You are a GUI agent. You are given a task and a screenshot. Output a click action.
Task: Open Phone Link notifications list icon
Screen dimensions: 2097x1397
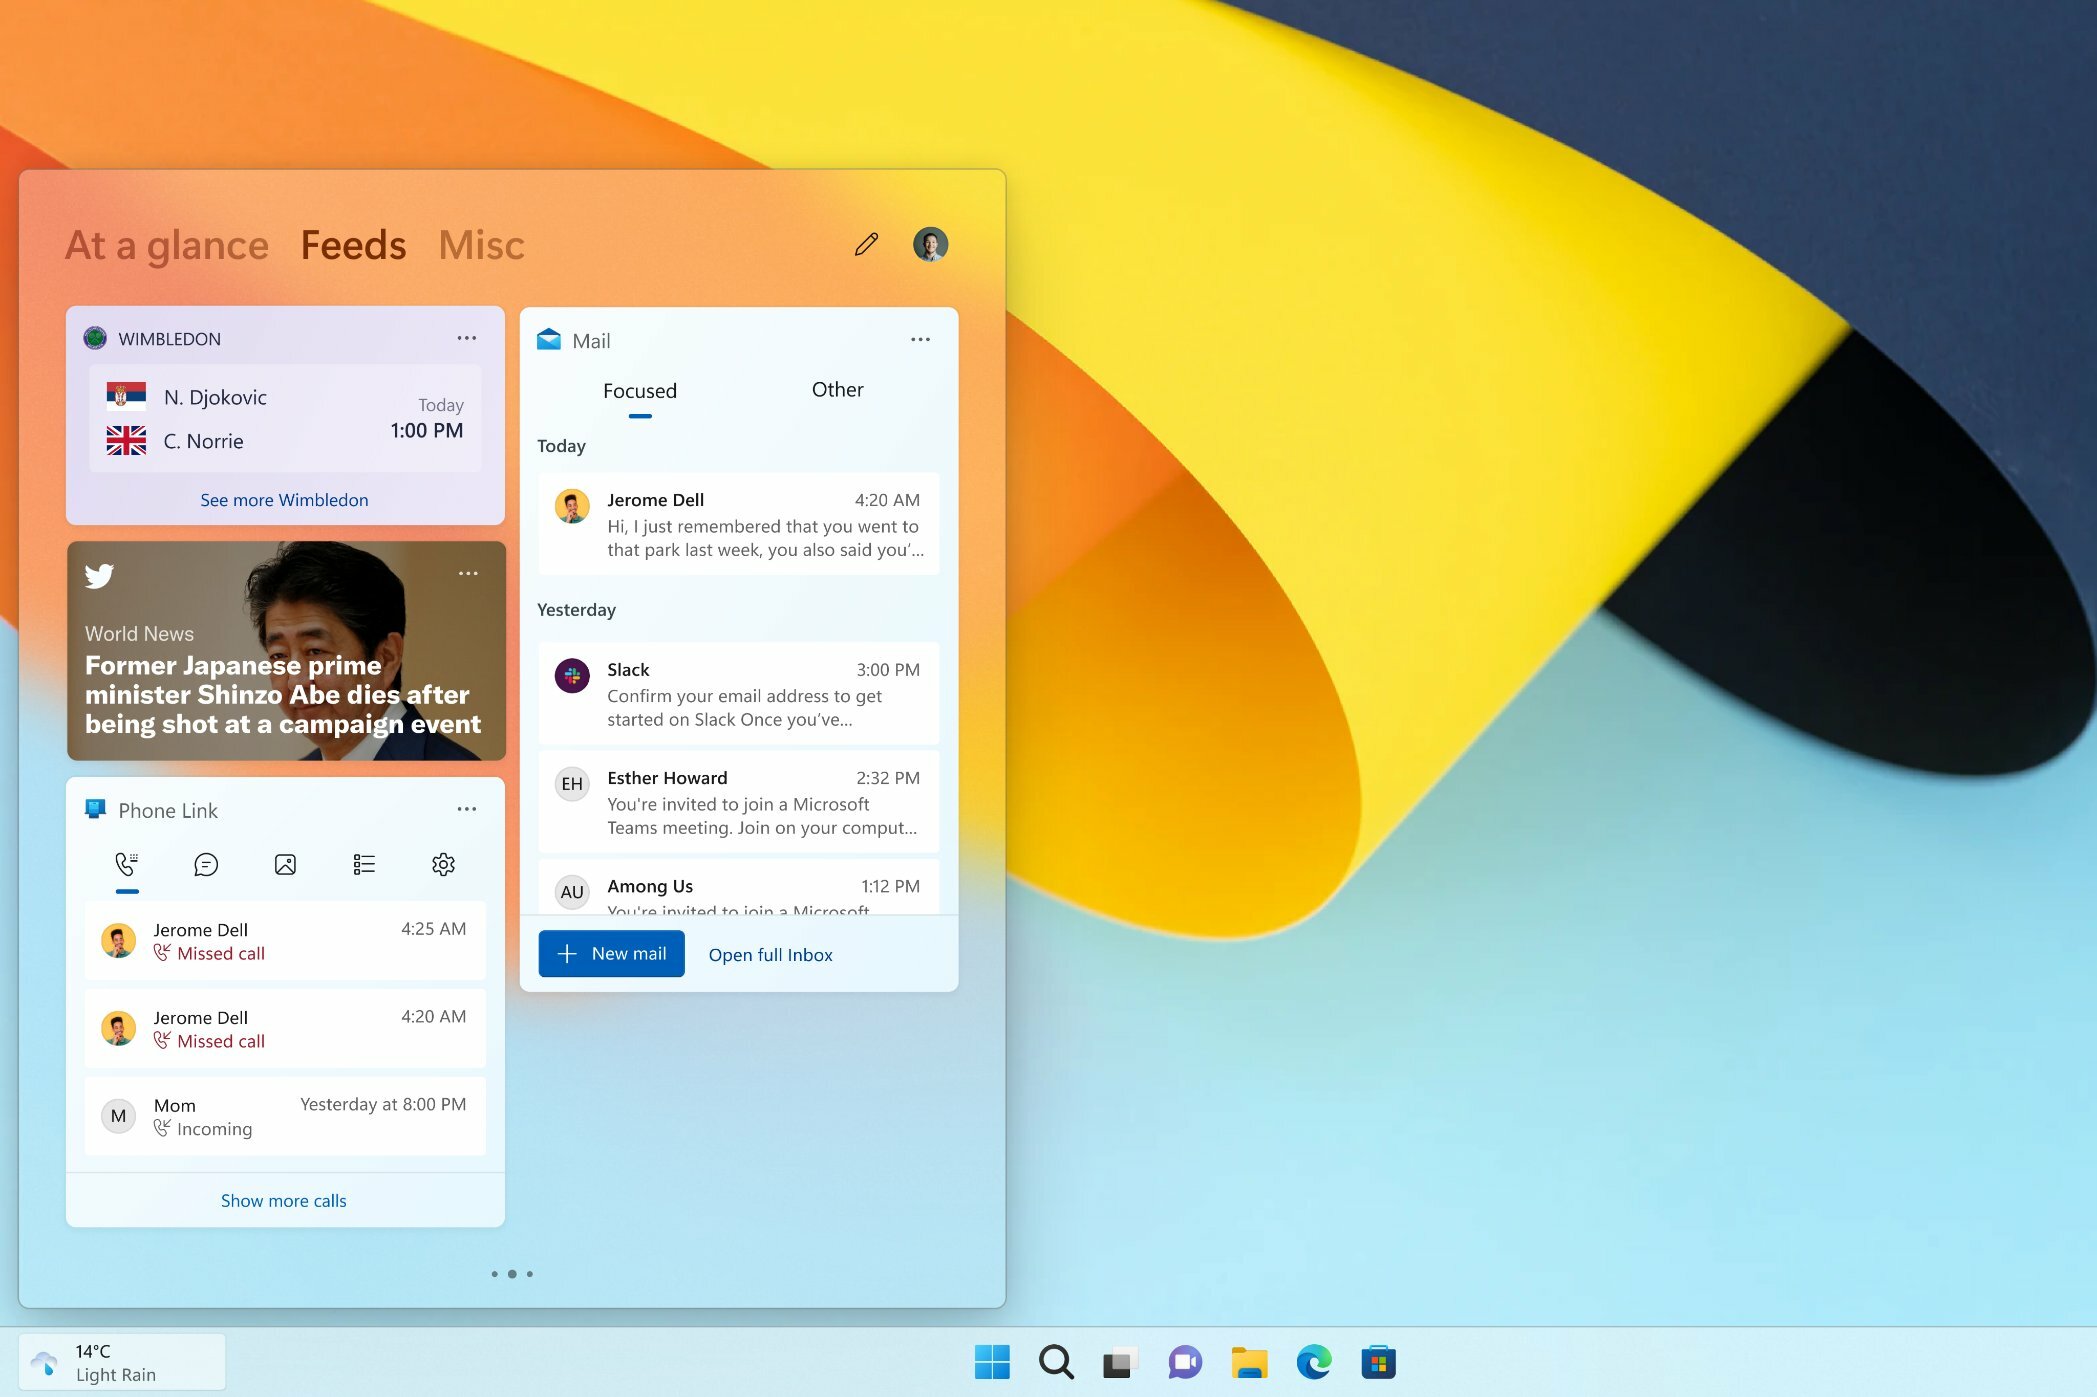pos(364,864)
